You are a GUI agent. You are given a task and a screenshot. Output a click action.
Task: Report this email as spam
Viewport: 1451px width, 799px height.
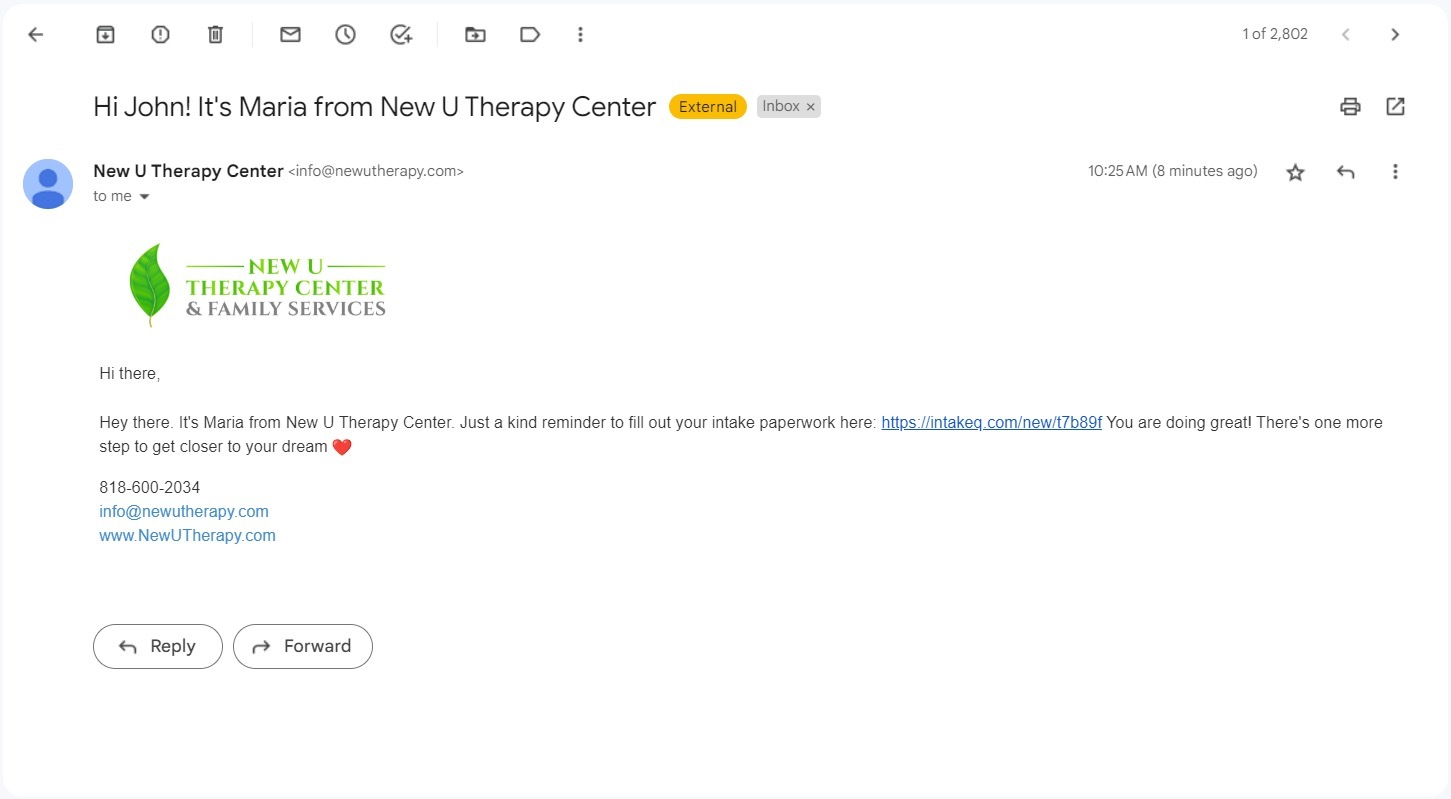click(x=160, y=35)
